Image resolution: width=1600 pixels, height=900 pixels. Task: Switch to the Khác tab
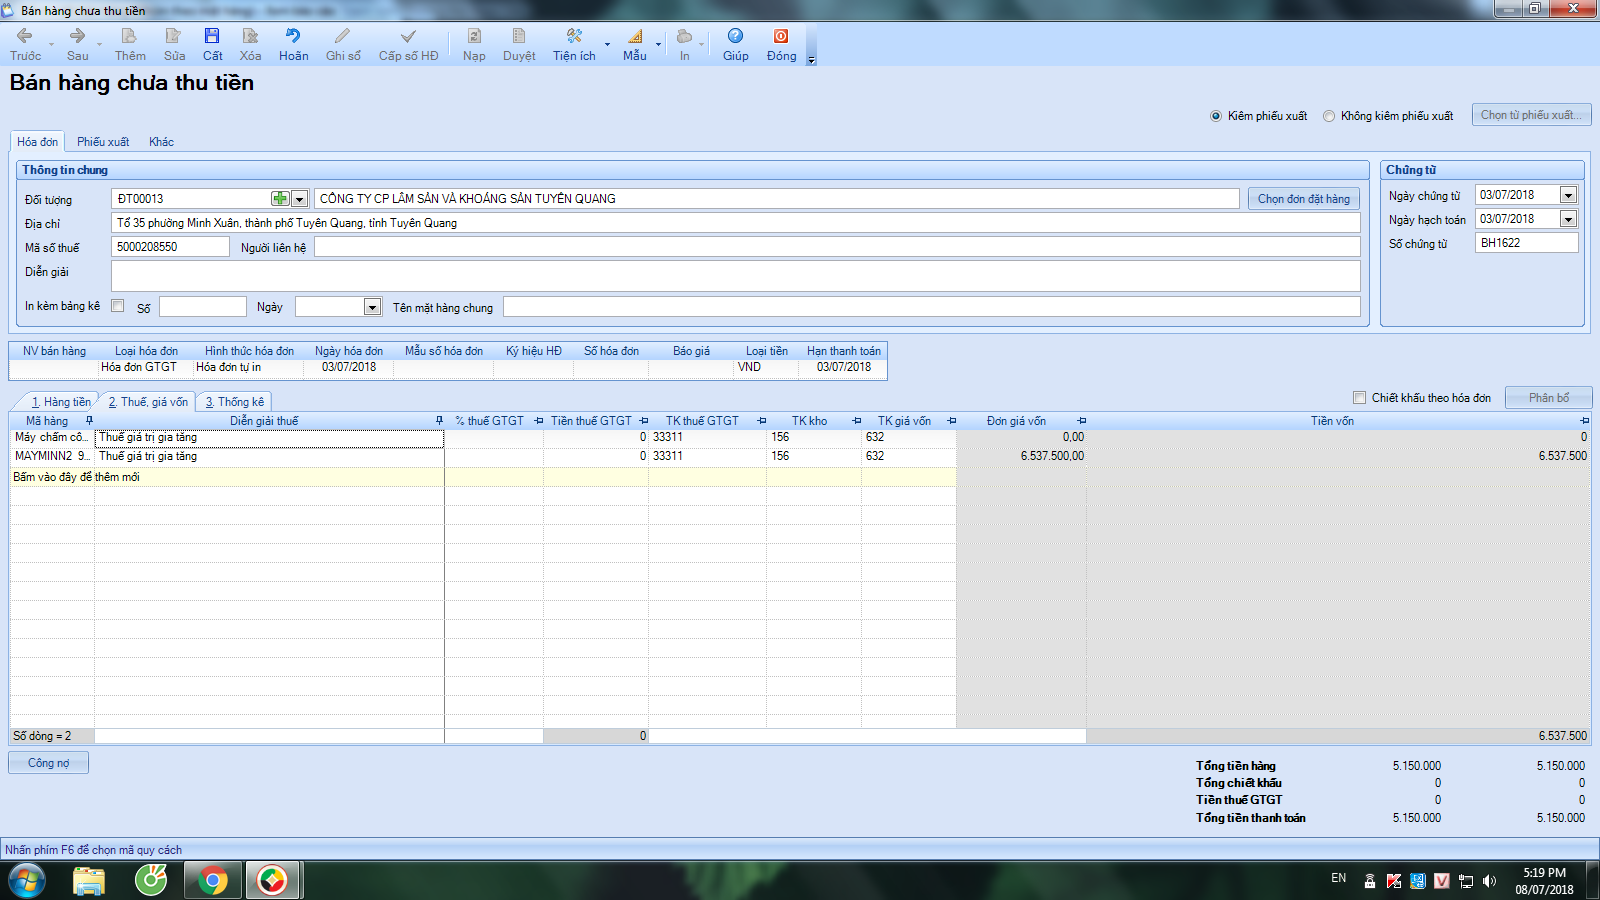tap(161, 142)
